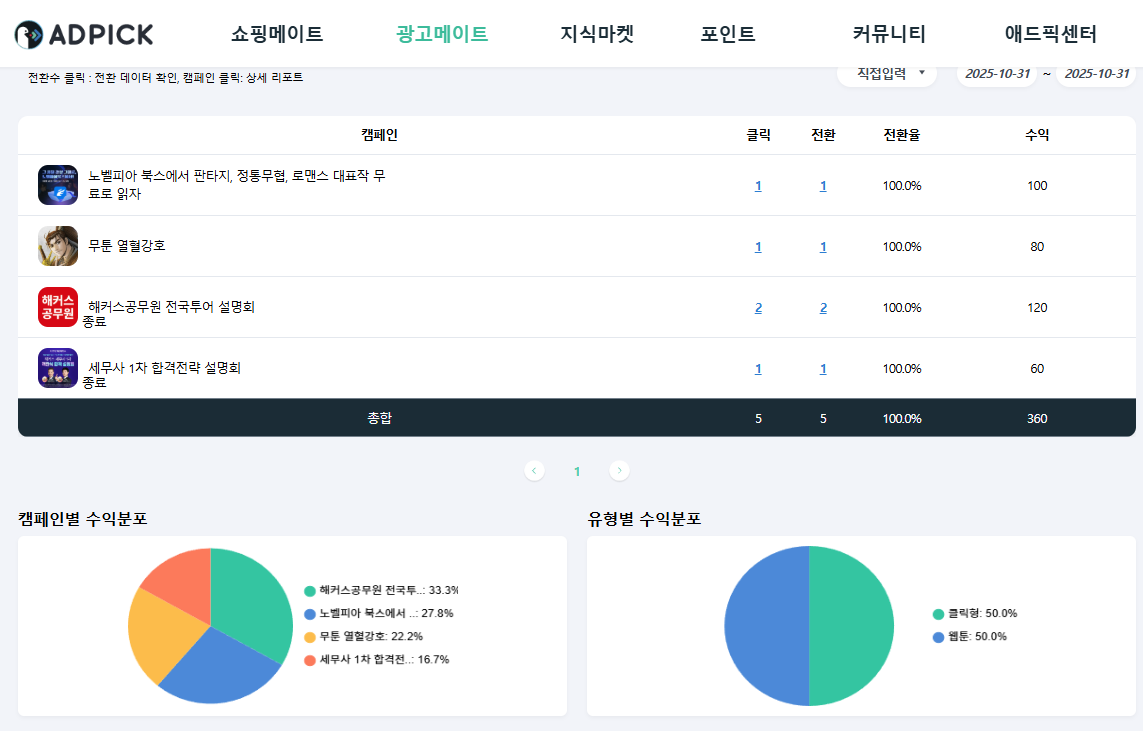
Task: Open click count link for 해커스공무원 row
Action: pos(758,308)
